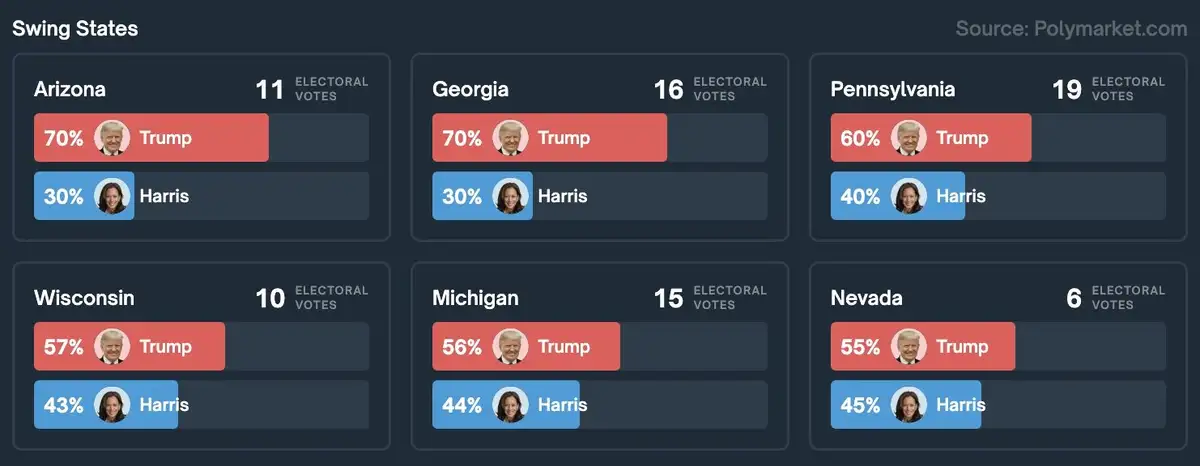Click the Harris avatar in the Arizona card
This screenshot has height=466, width=1200.
[112, 196]
